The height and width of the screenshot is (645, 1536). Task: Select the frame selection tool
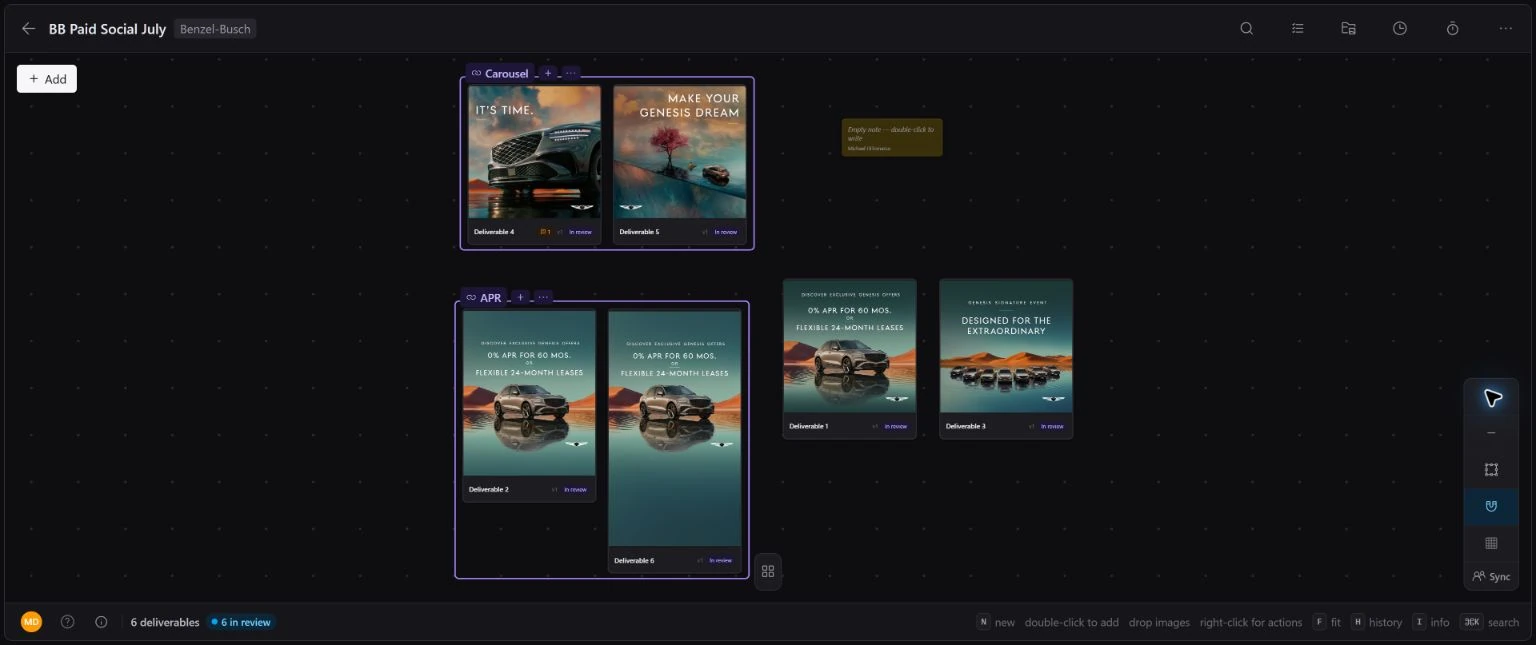tap(1492, 470)
